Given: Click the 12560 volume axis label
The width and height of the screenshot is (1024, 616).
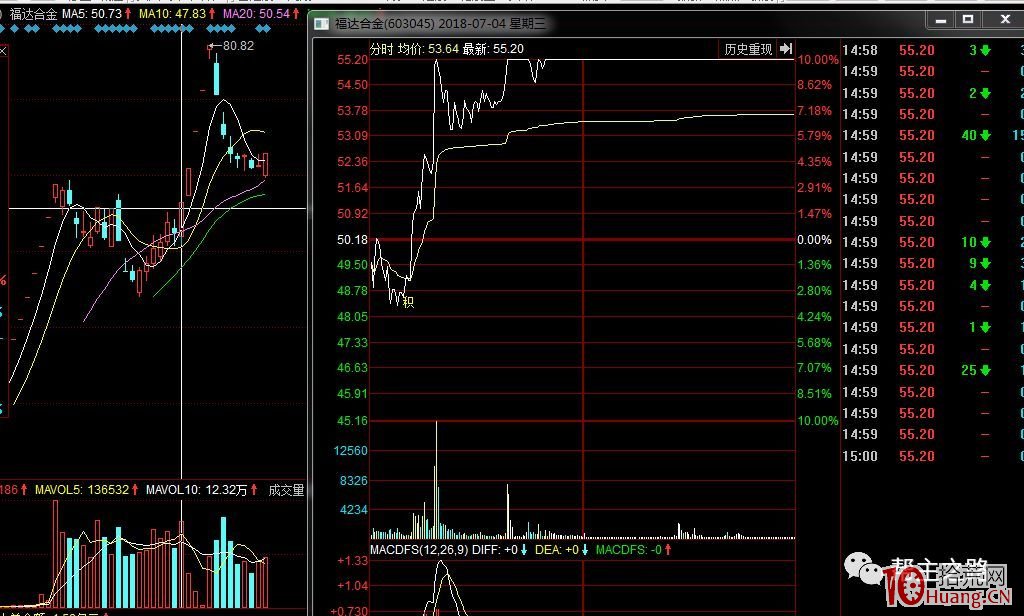Looking at the screenshot, I should (x=351, y=451).
